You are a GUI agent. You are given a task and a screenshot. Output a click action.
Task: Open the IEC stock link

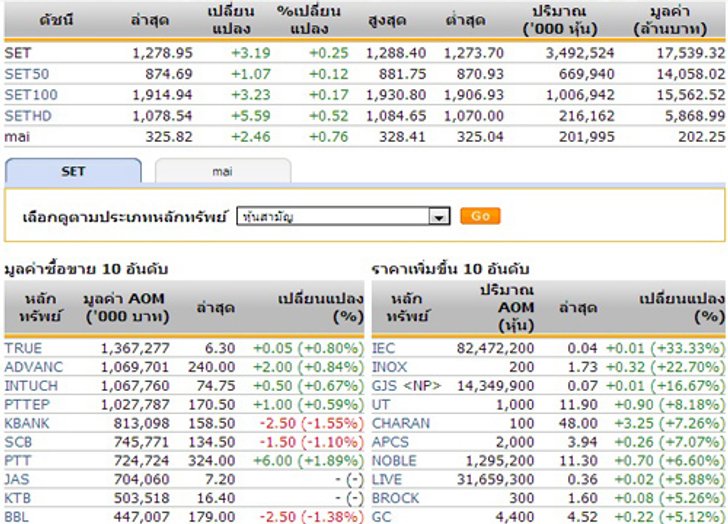[x=384, y=348]
